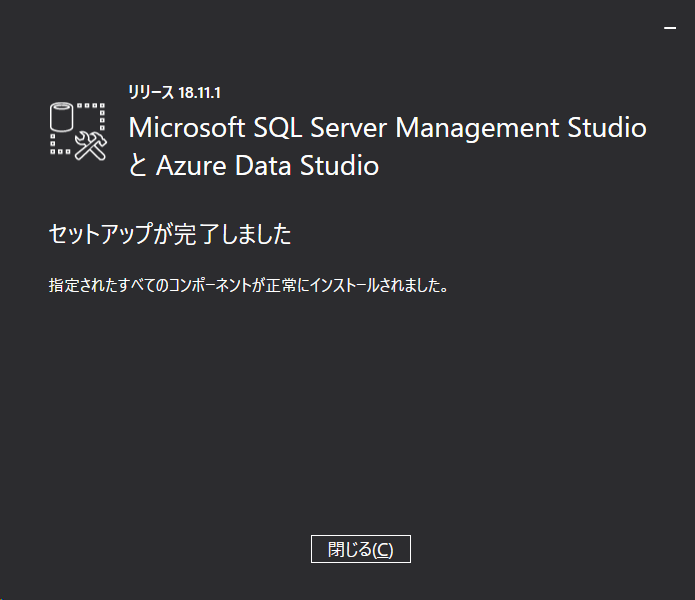Click the version number 18.11.1
The image size is (695, 600).
pos(199,93)
